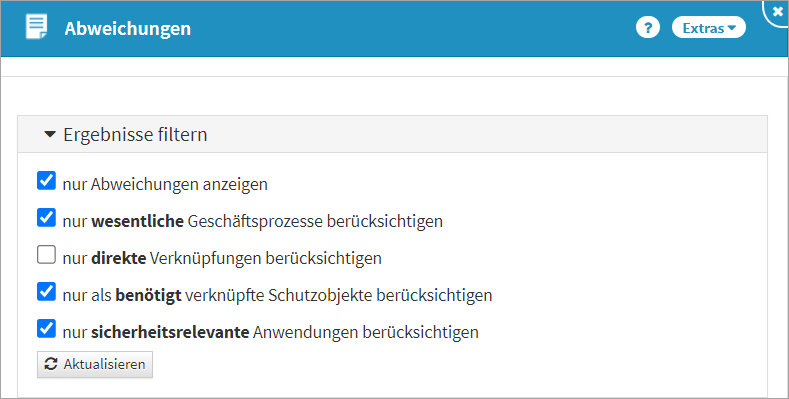Click the Aktualisieren button

pyautogui.click(x=95, y=364)
